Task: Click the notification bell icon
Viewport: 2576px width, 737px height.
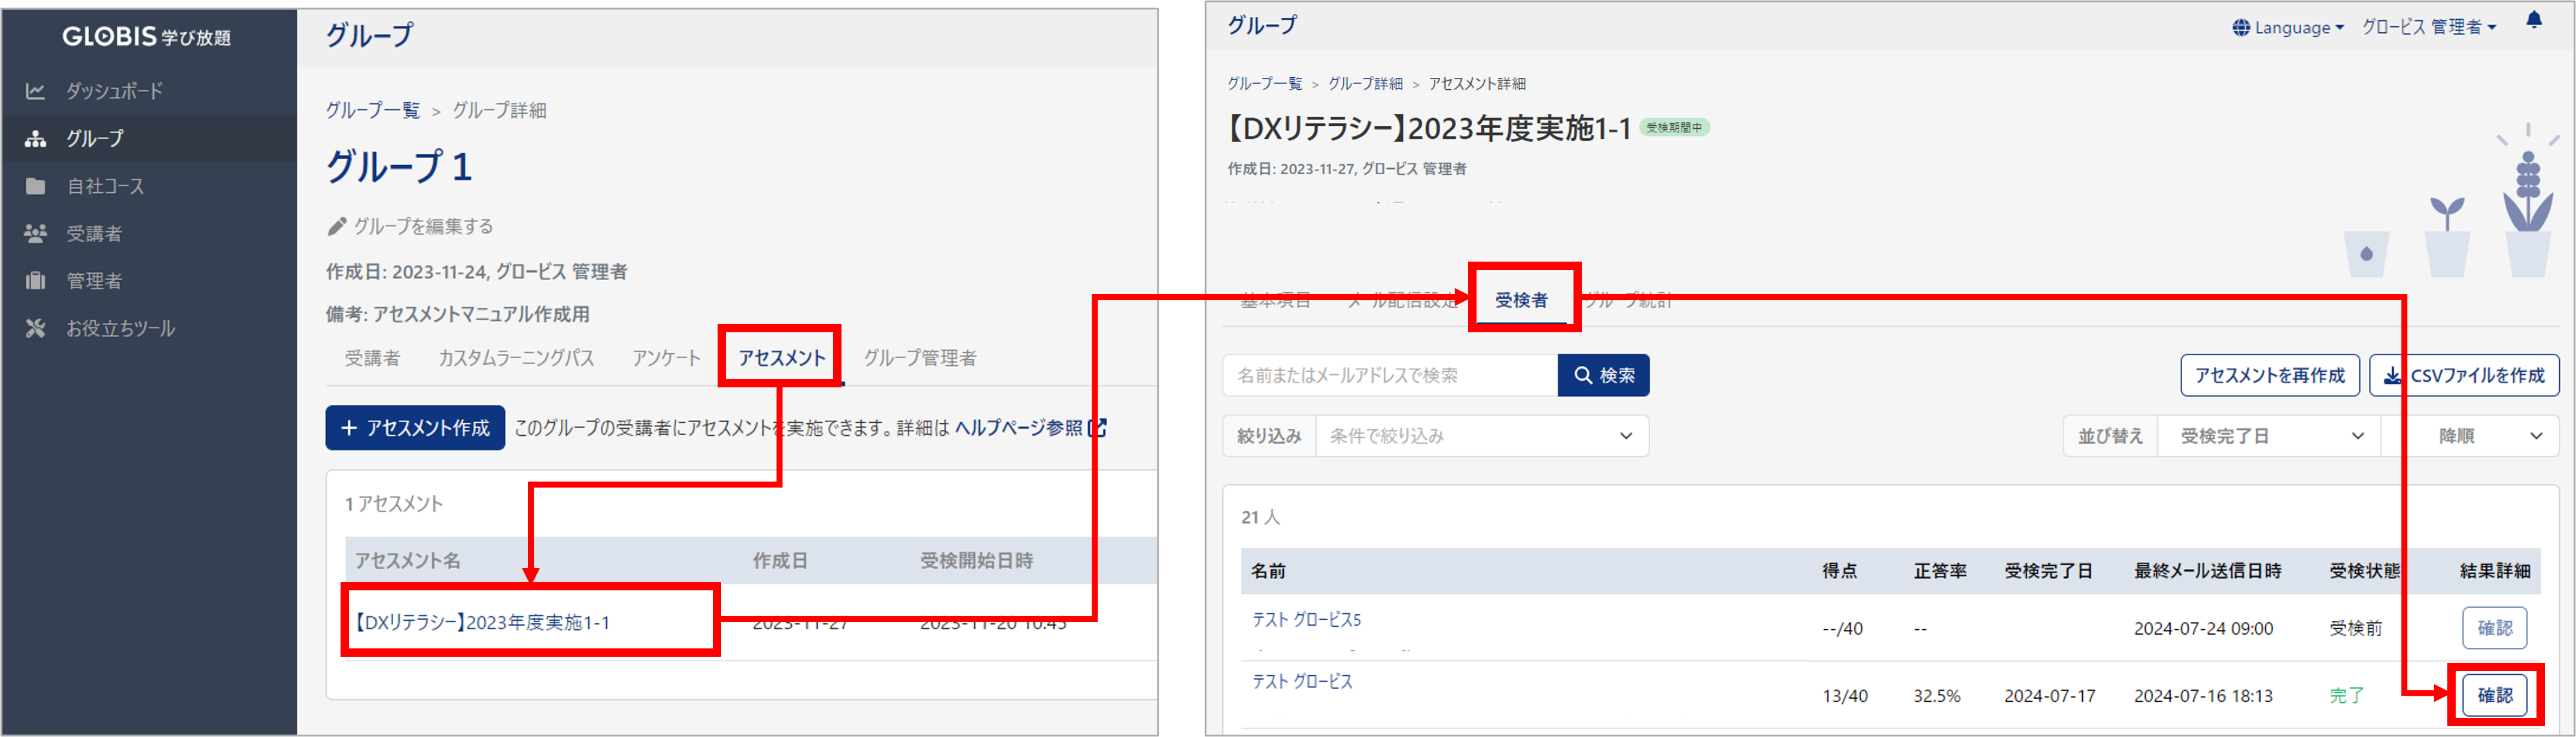Action: (2533, 20)
